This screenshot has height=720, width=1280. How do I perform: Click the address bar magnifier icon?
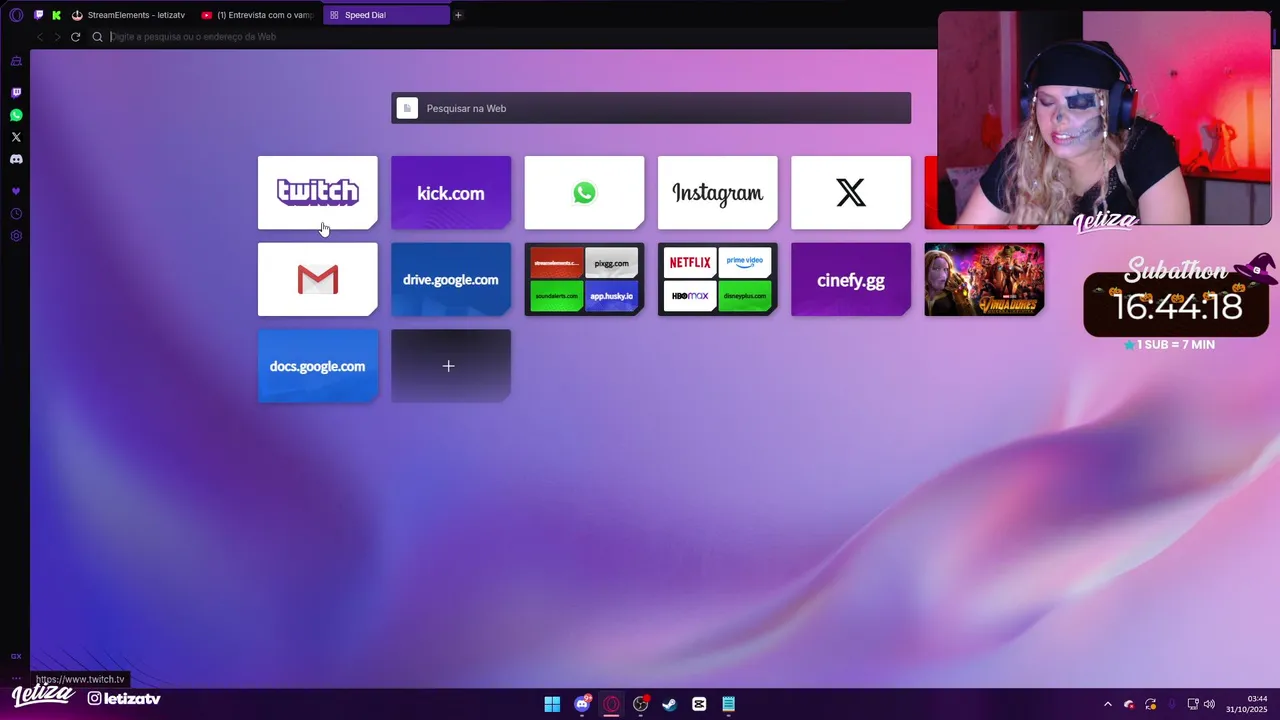click(x=97, y=37)
